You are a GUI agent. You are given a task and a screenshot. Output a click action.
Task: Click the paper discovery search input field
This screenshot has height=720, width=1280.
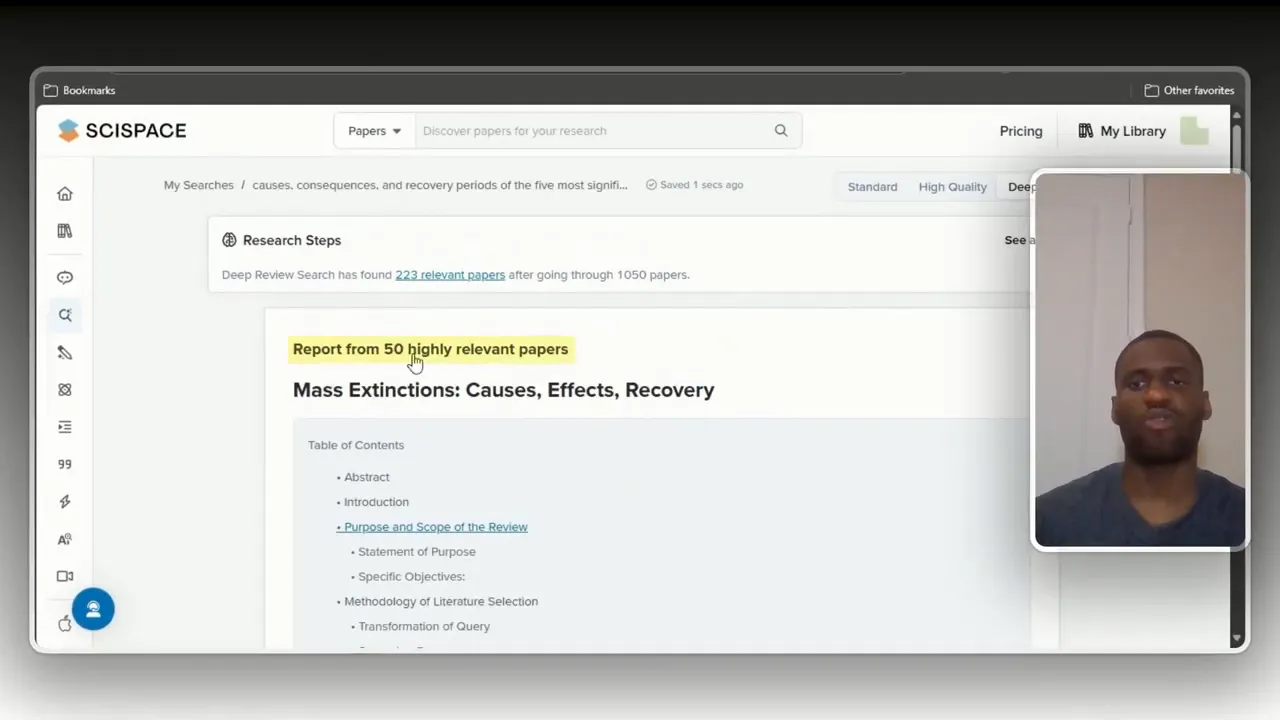590,130
